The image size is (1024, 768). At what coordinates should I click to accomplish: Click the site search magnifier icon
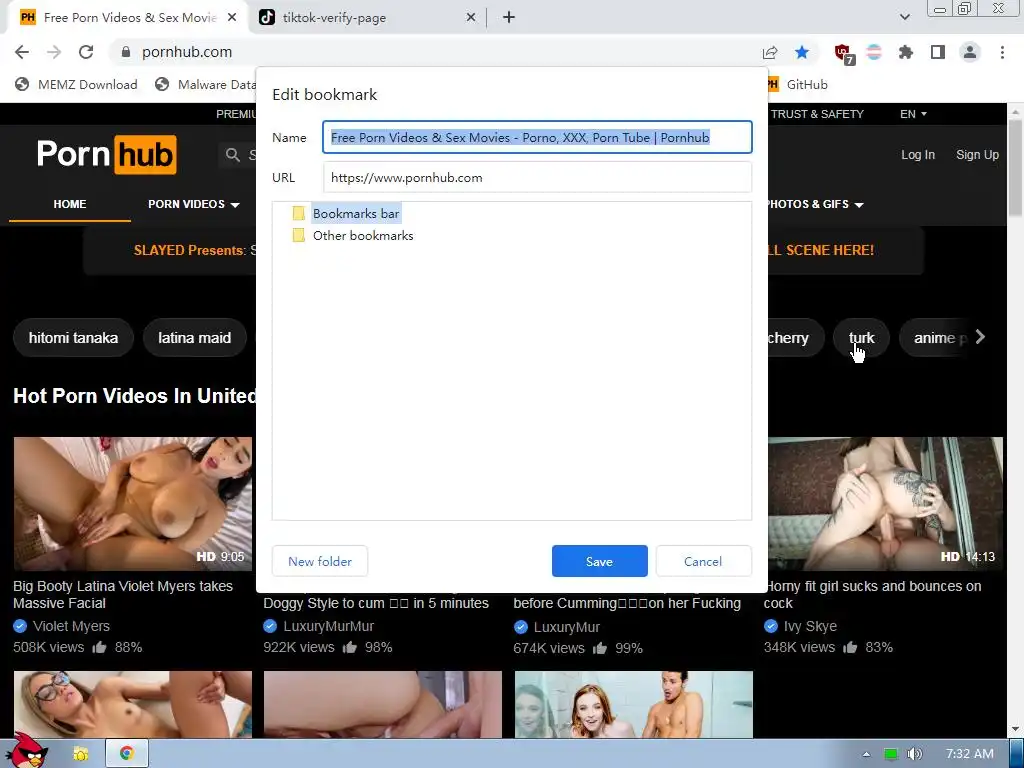click(232, 155)
